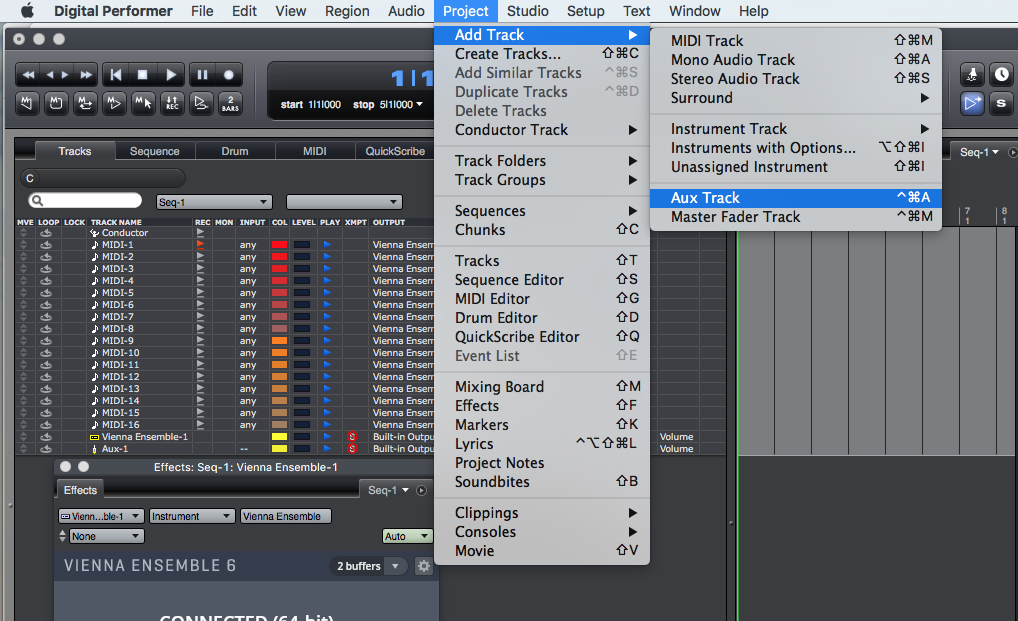Switch to the QuickScribe tab

pos(395,151)
